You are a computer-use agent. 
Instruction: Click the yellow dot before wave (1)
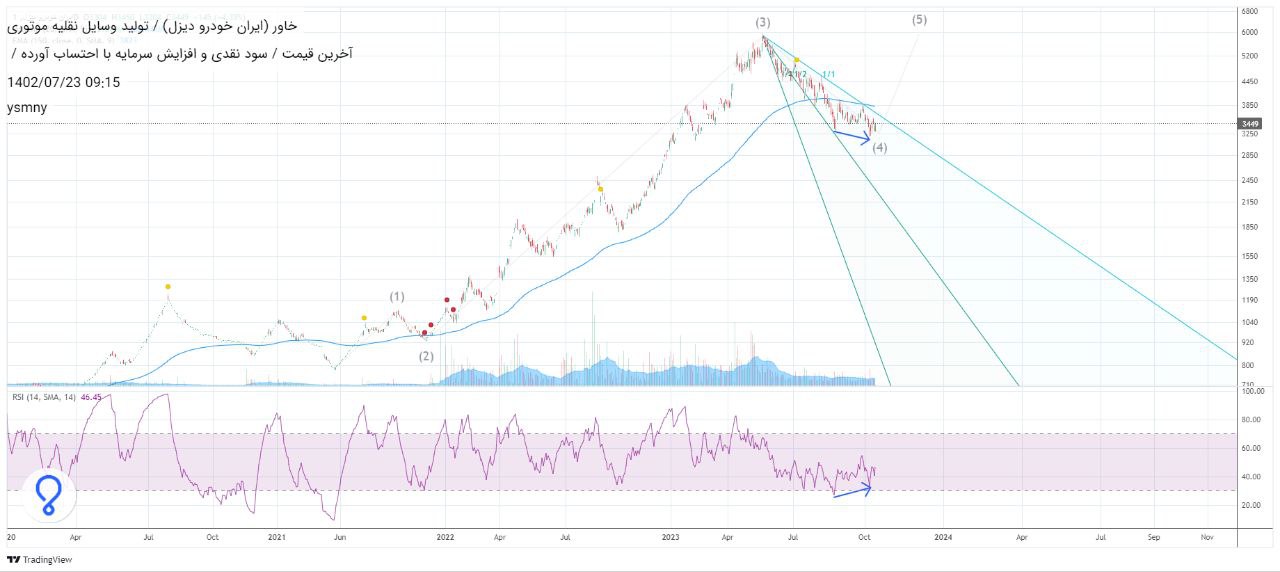pyautogui.click(x=363, y=318)
